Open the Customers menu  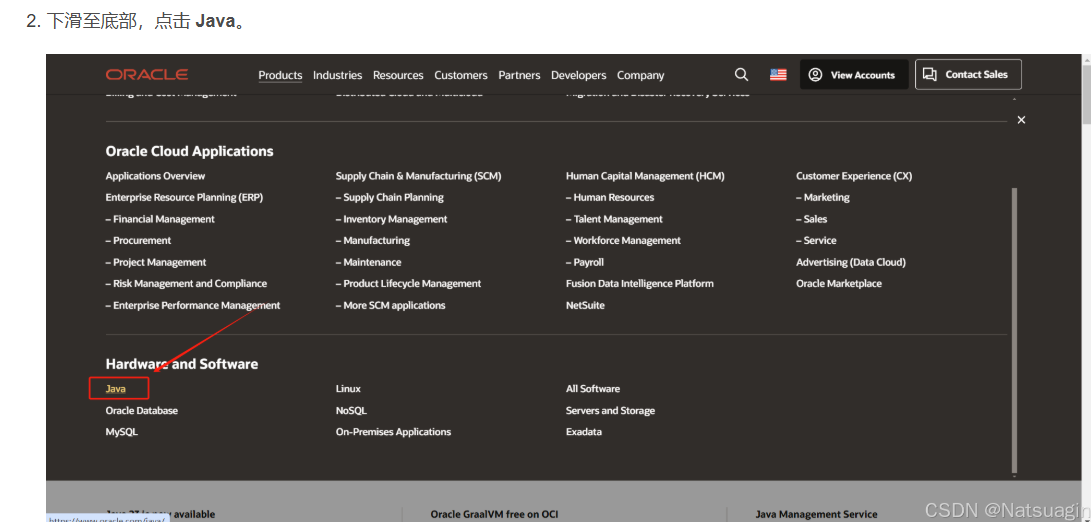tap(461, 75)
